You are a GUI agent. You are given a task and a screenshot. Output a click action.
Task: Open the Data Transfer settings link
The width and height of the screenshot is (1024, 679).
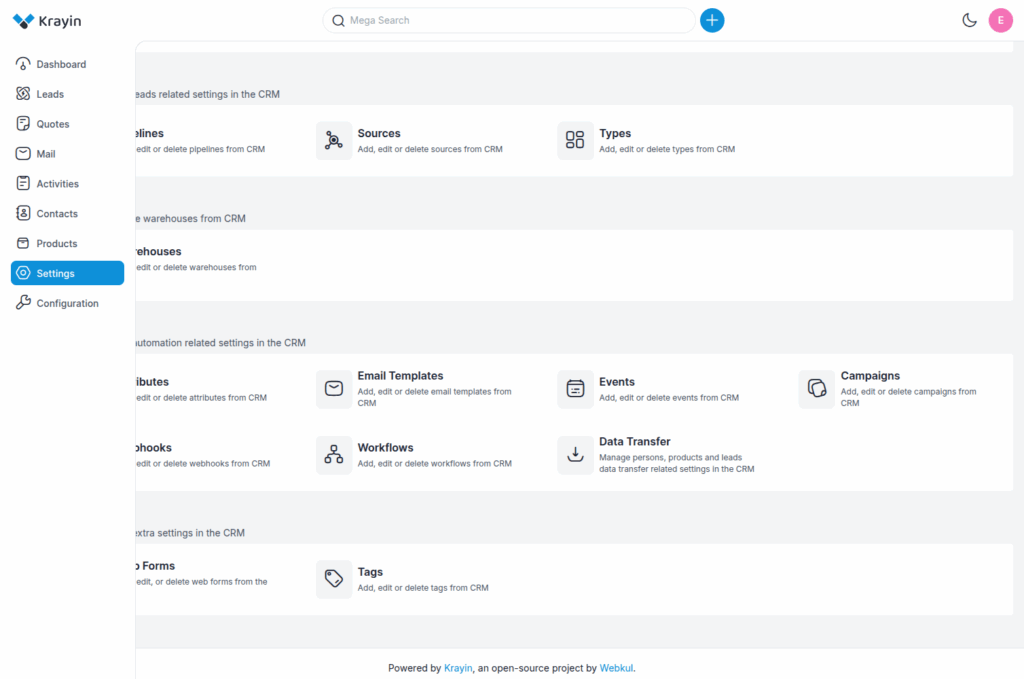[635, 442]
